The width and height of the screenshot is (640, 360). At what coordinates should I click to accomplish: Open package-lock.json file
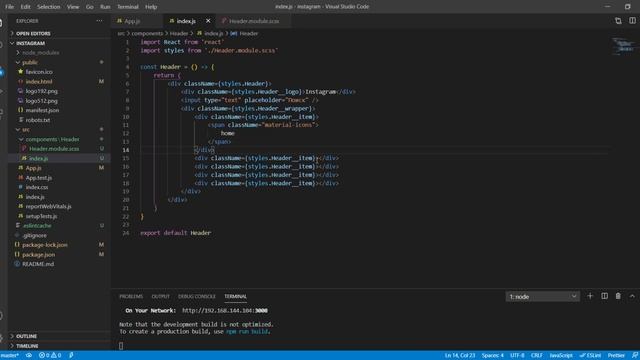44,245
